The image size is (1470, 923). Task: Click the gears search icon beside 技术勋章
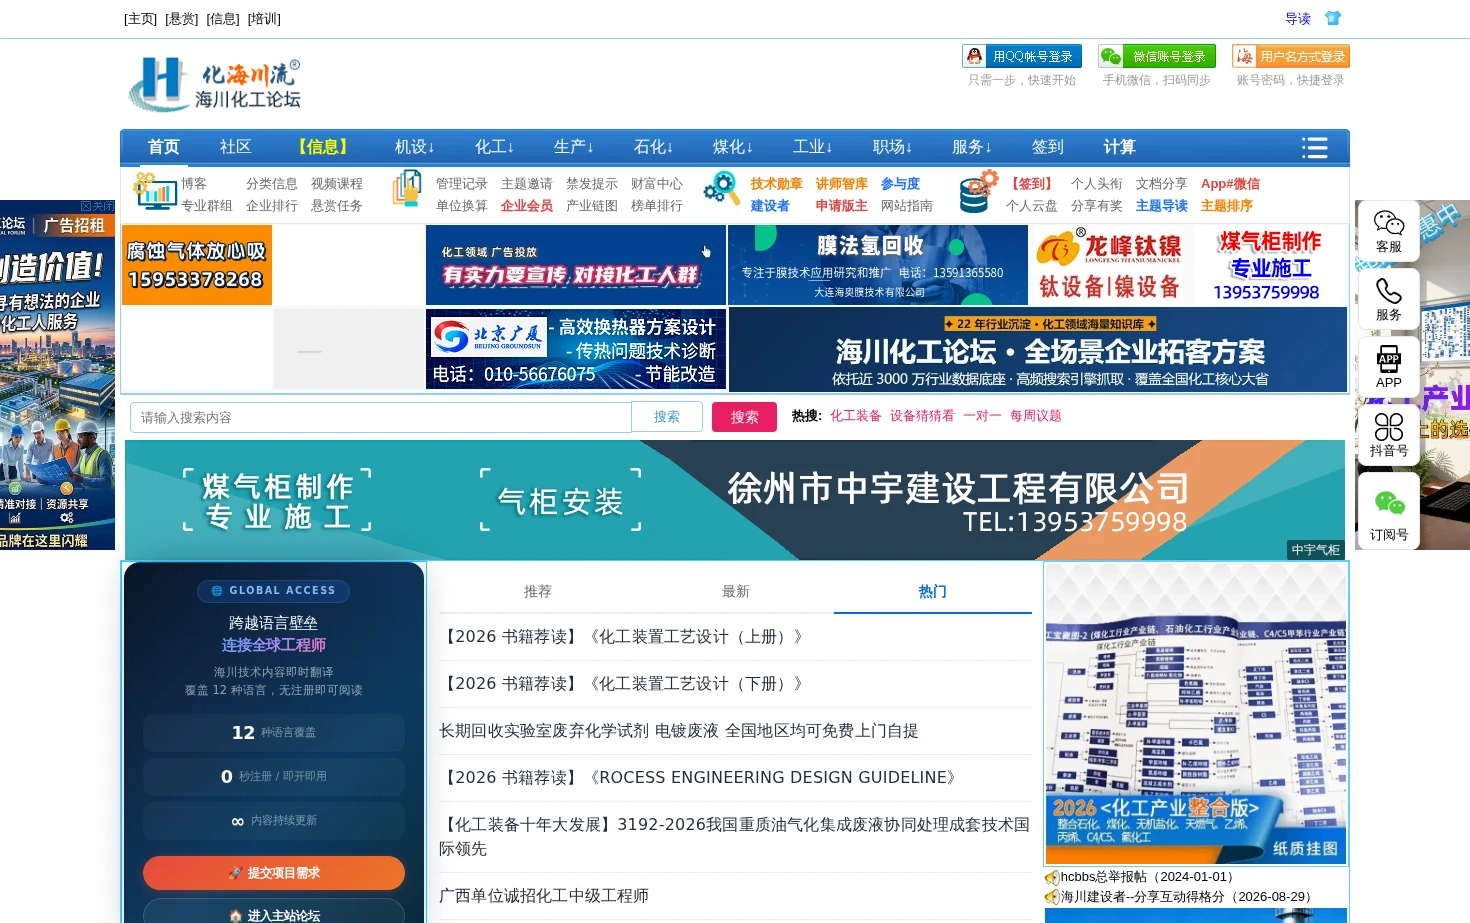click(x=721, y=188)
